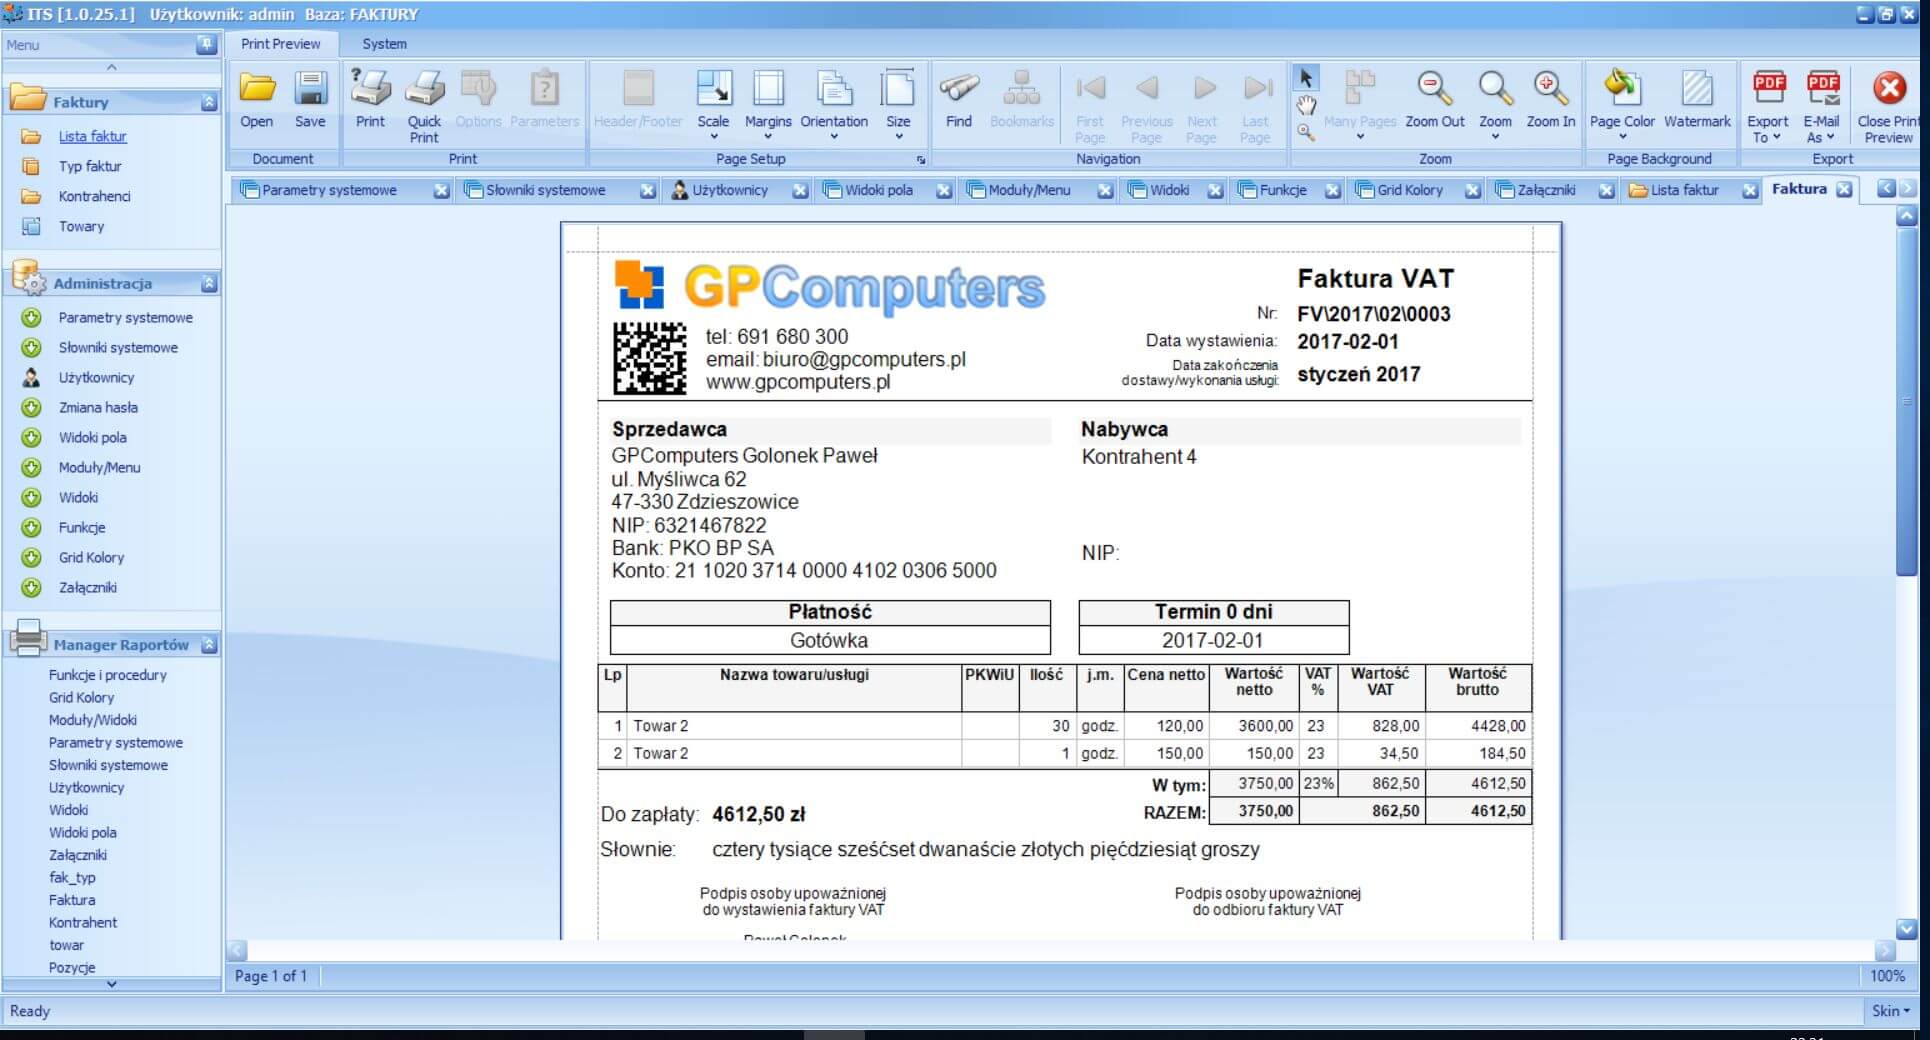Open Zmiana hasła in Administracja
The image size is (1930, 1040).
[98, 407]
